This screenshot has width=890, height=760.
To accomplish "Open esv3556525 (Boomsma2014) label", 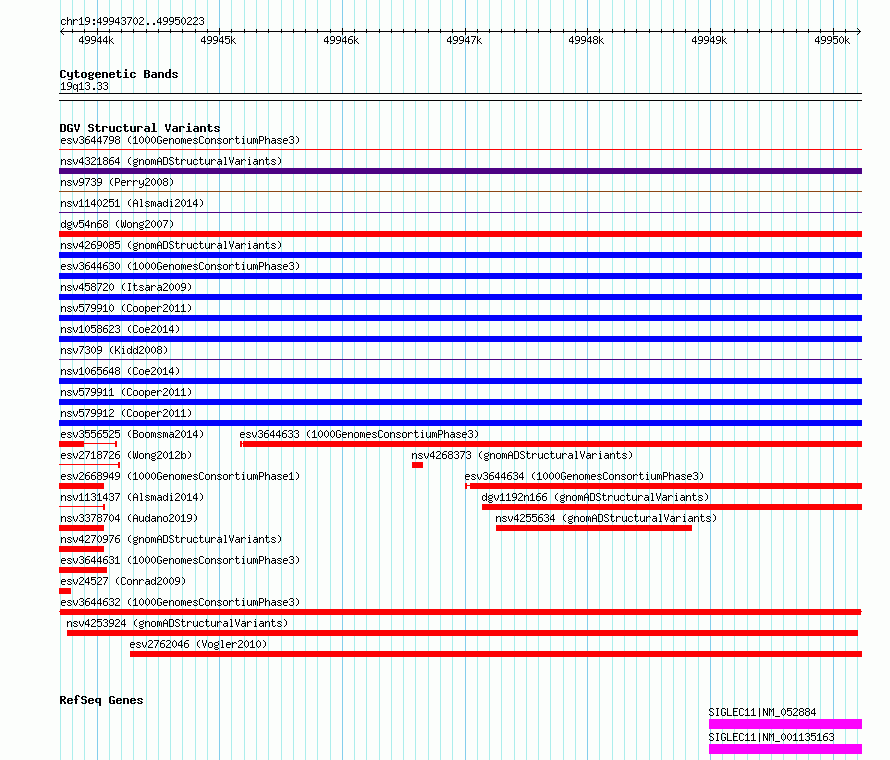I will click(132, 434).
